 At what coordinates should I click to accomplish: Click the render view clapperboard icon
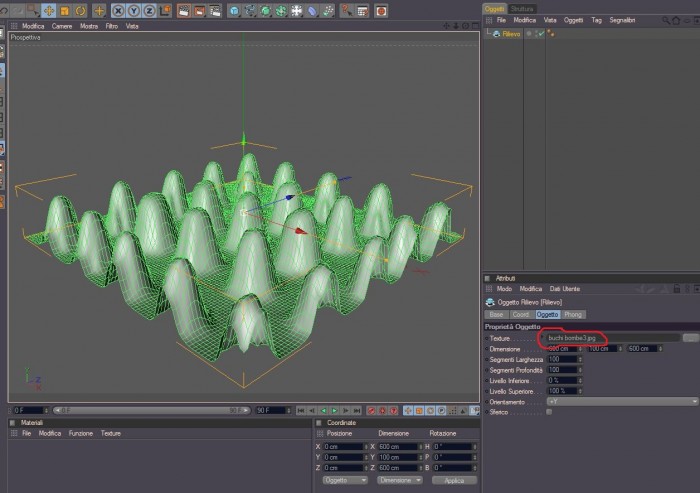[183, 11]
